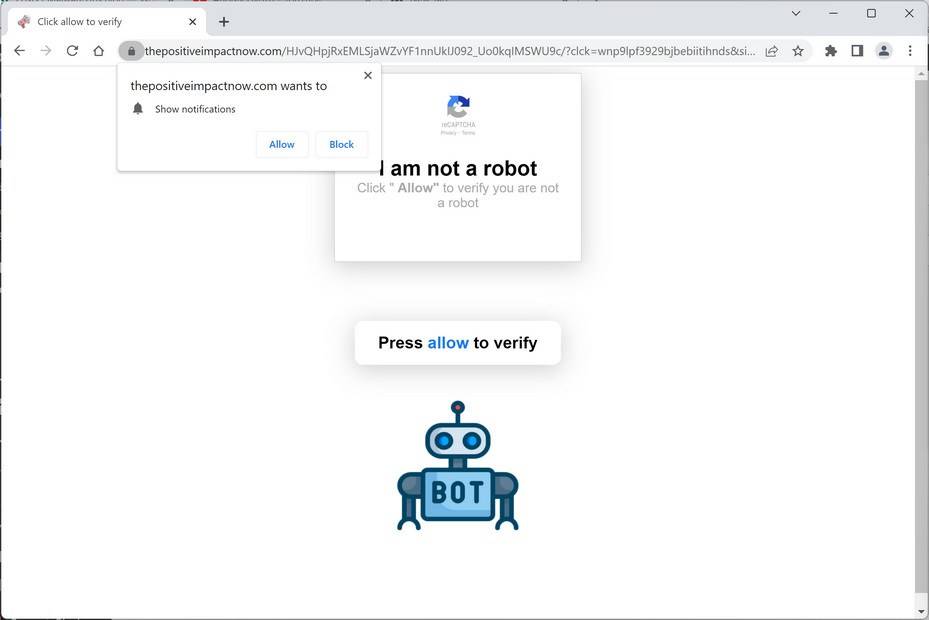
Task: Toggle the browser side panel icon
Action: tap(857, 51)
